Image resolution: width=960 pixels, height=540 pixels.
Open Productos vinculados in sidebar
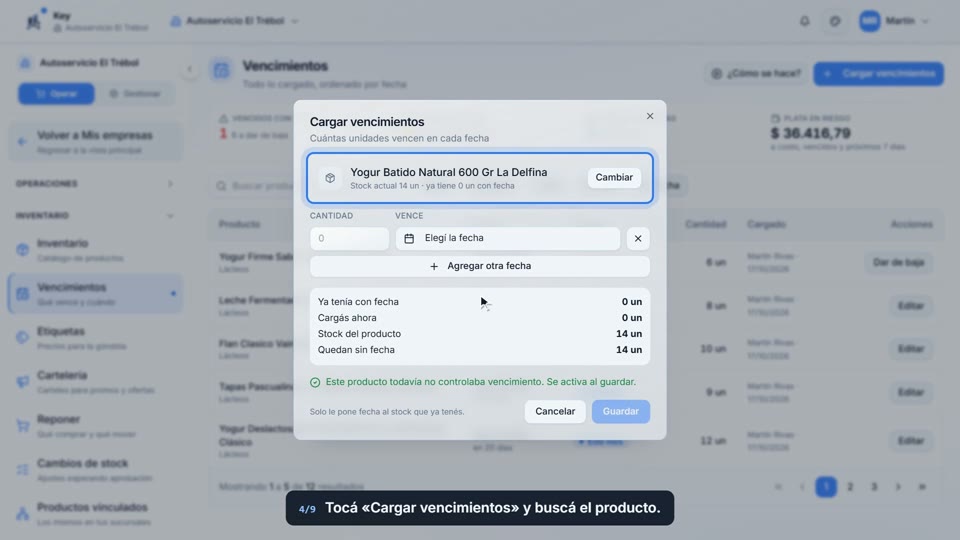tap(96, 514)
